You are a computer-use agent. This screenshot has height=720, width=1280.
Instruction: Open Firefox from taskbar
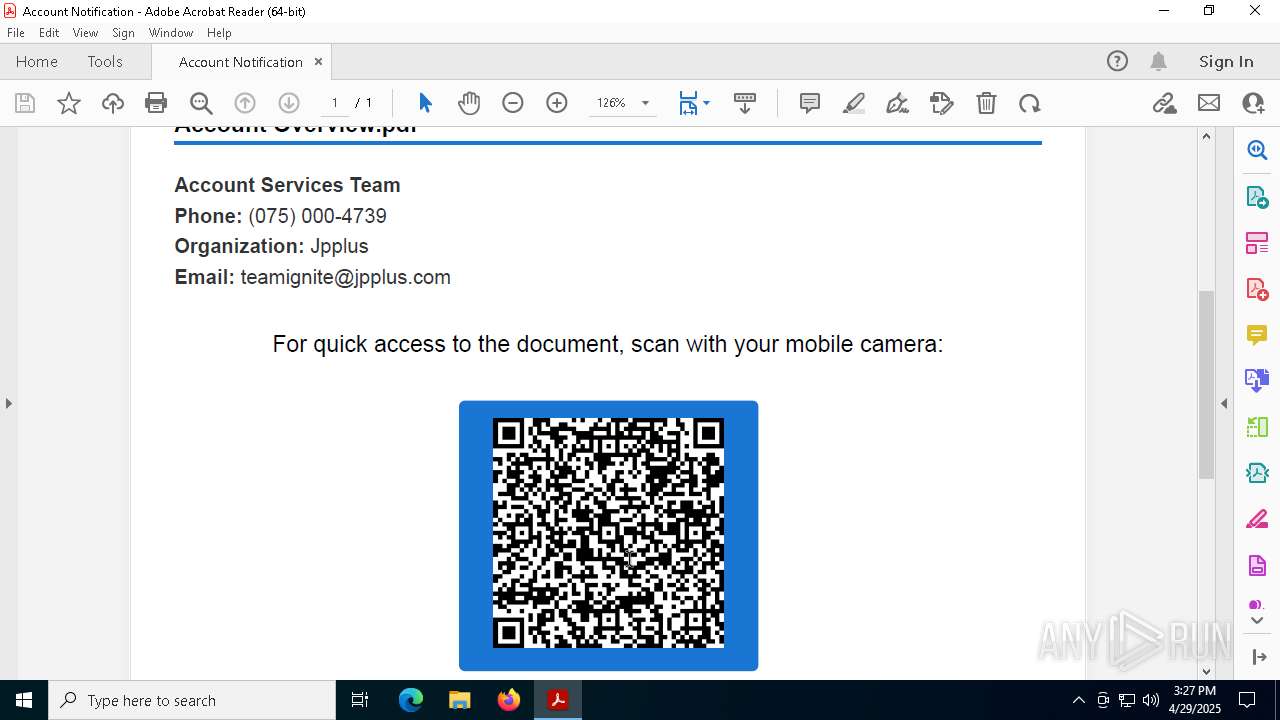pos(509,700)
